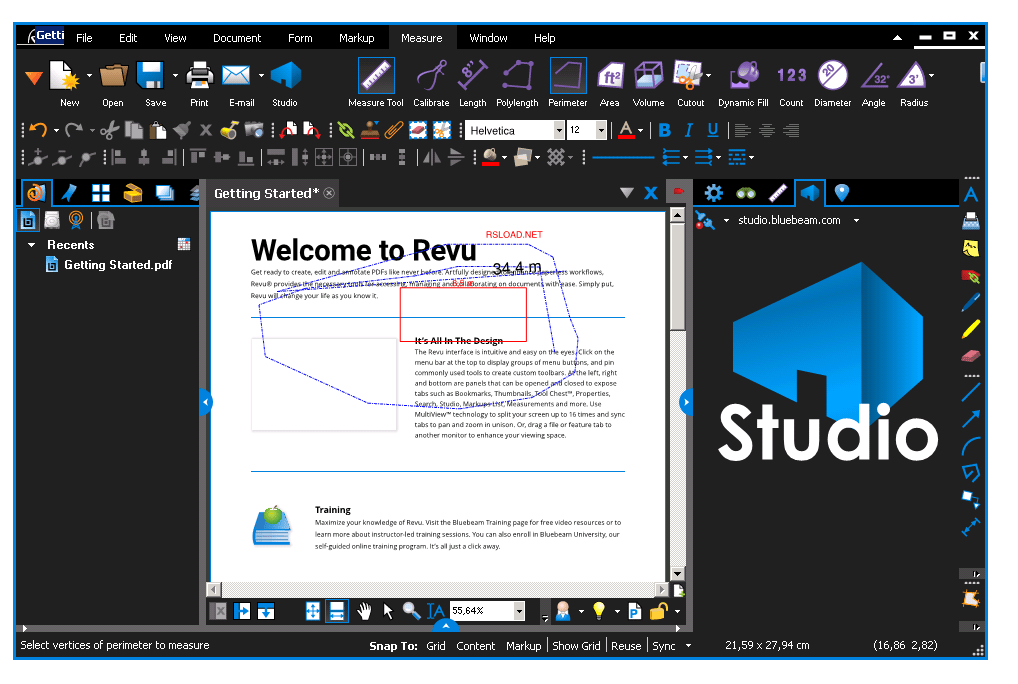Viewport: 1018px width, 684px height.
Task: Click the Reuse button in status bar
Action: [626, 646]
